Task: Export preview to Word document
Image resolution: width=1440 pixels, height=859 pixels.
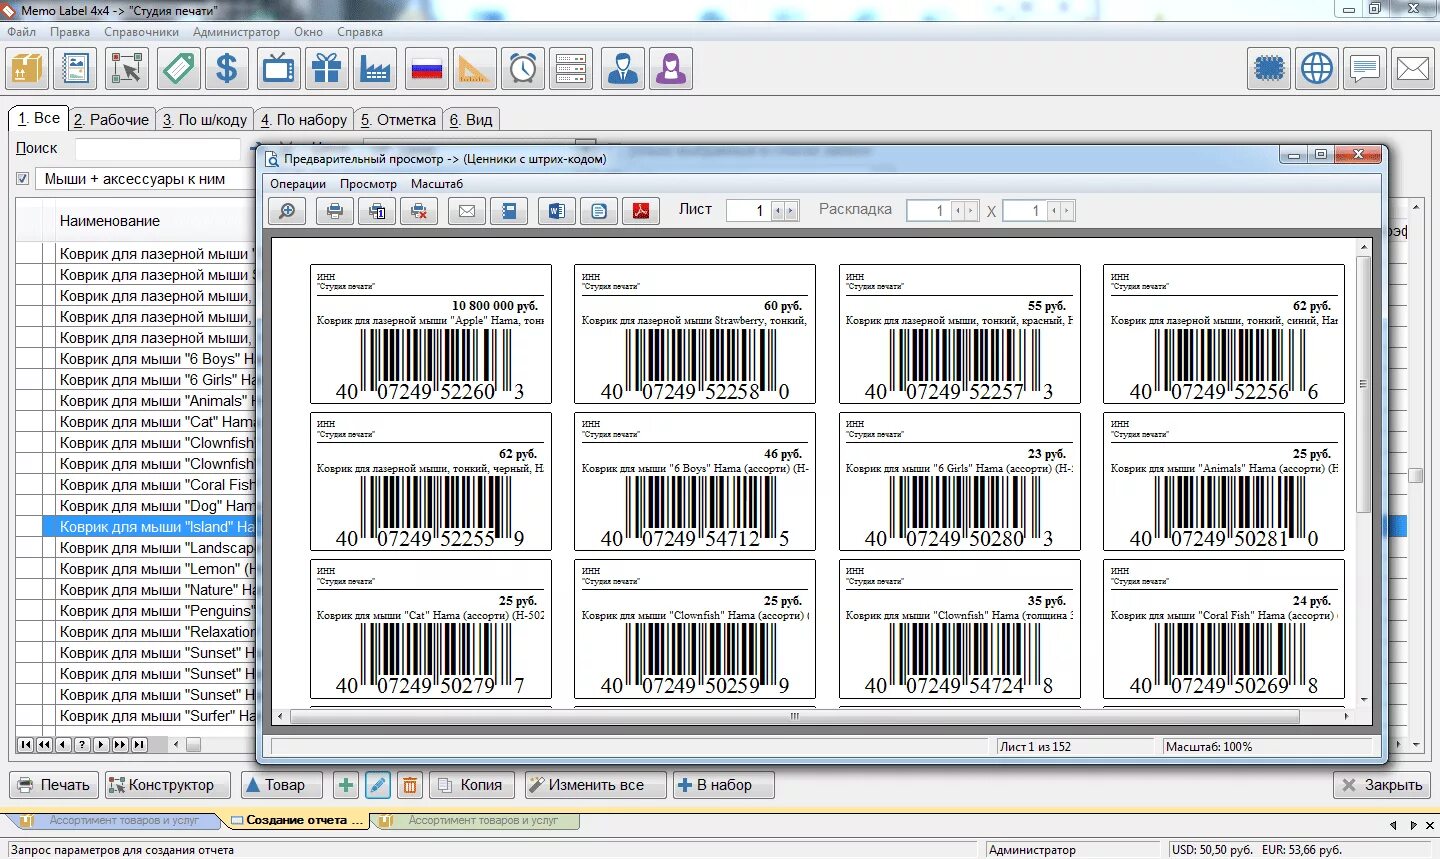Action: 557,211
